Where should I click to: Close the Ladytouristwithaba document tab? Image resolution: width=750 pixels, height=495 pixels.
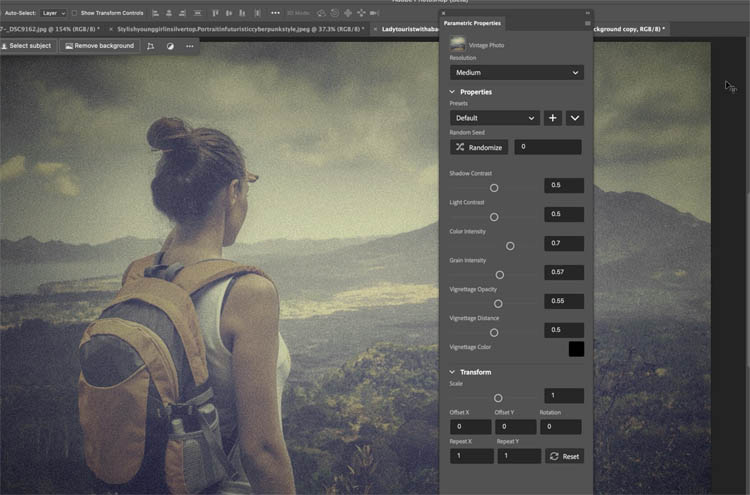[375, 29]
